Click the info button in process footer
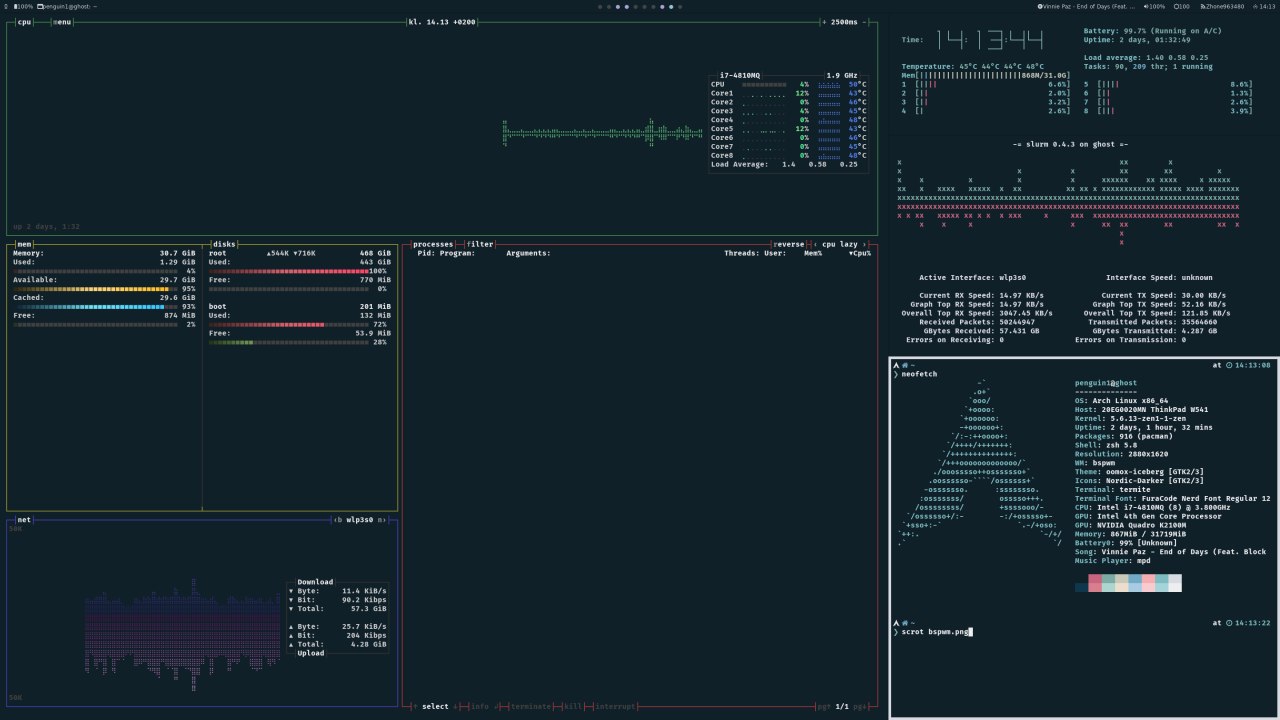This screenshot has height=720, width=1280. click(480, 706)
